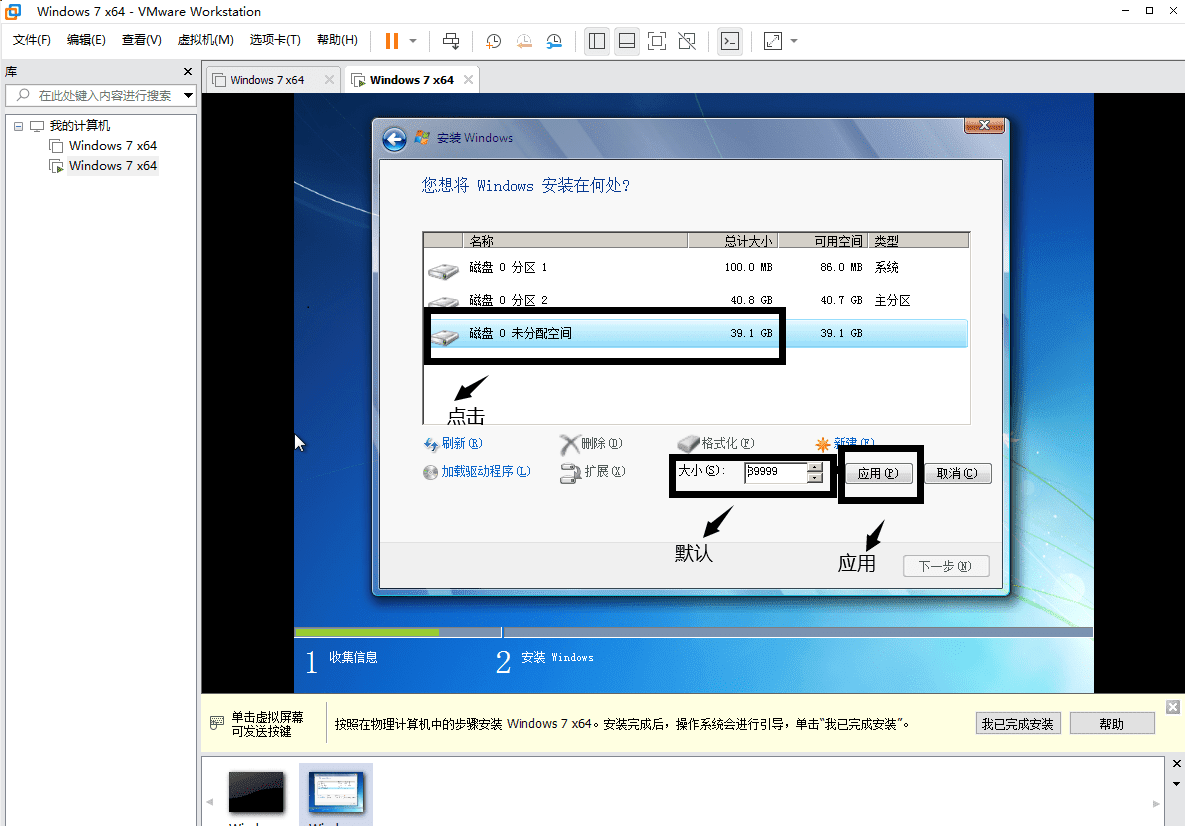Click the library search input field

pyautogui.click(x=93, y=95)
